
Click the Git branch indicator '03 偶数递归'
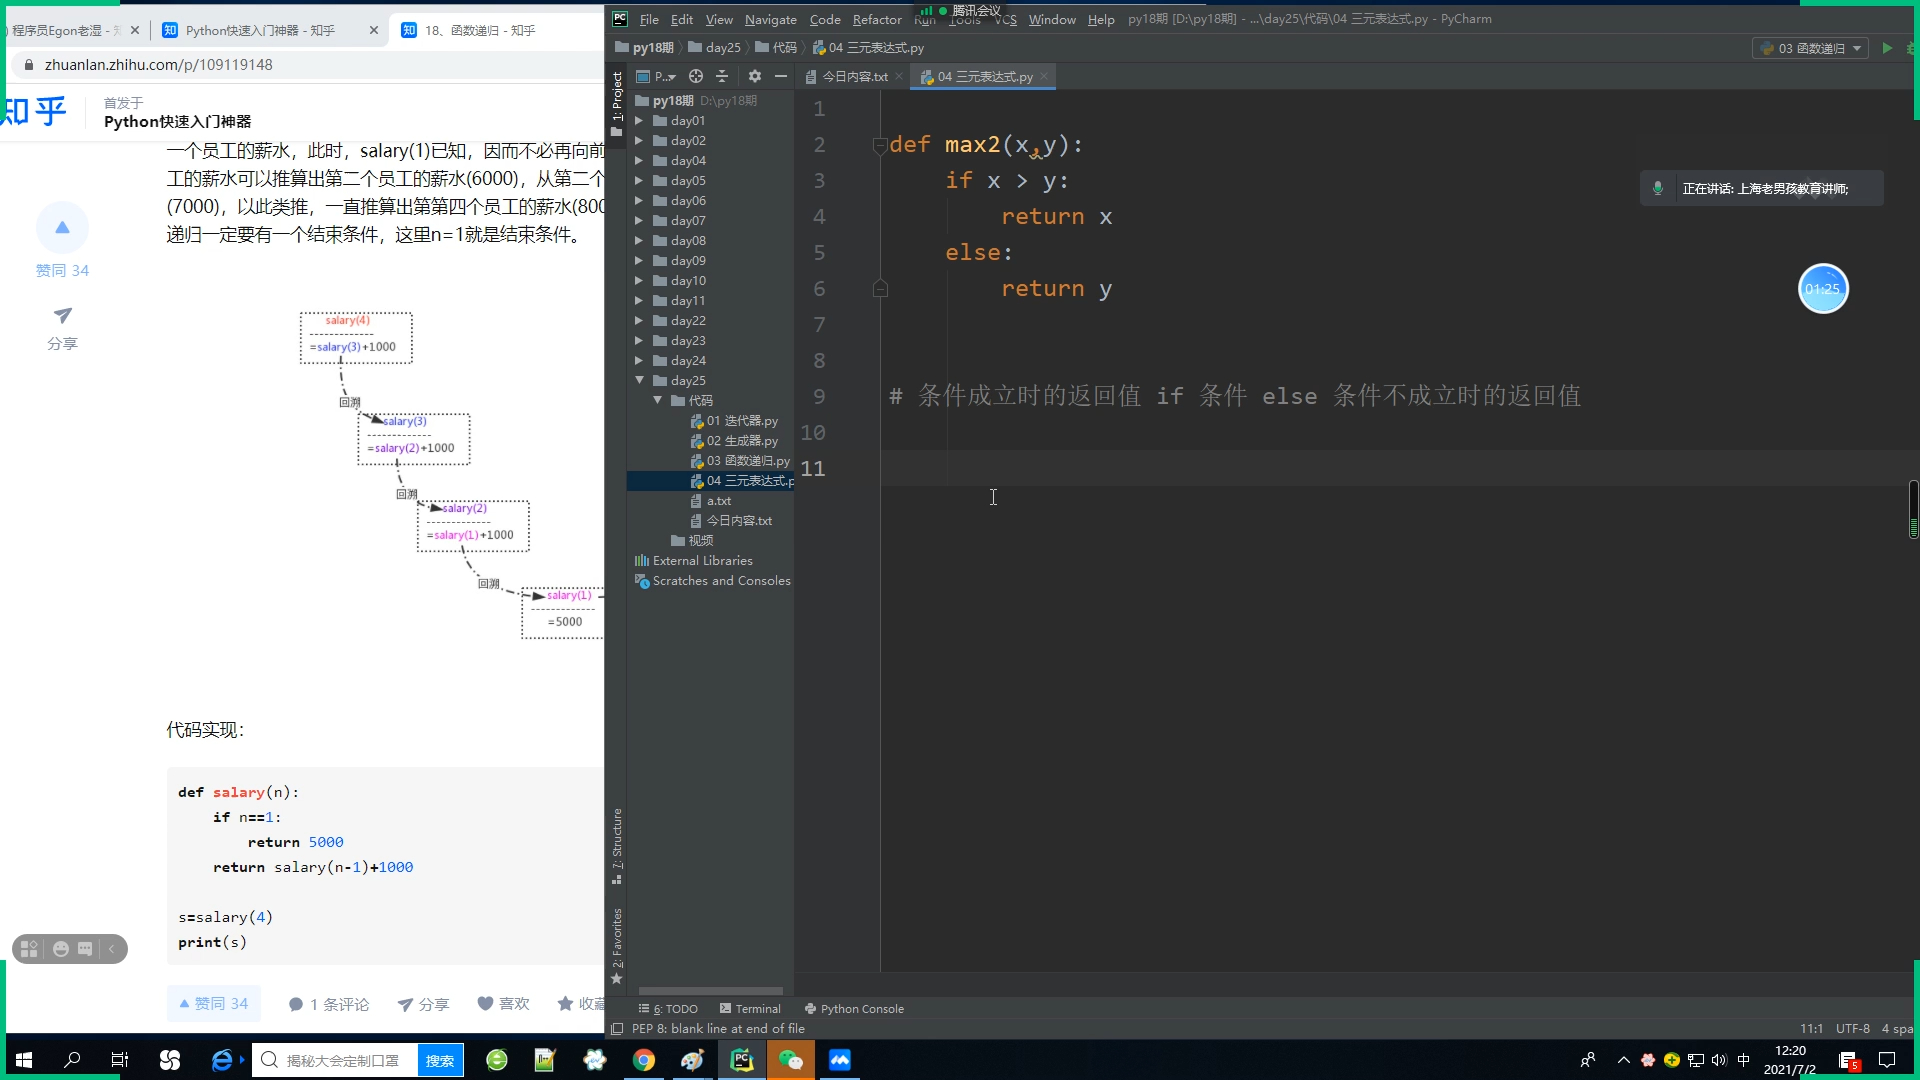[x=1812, y=49]
